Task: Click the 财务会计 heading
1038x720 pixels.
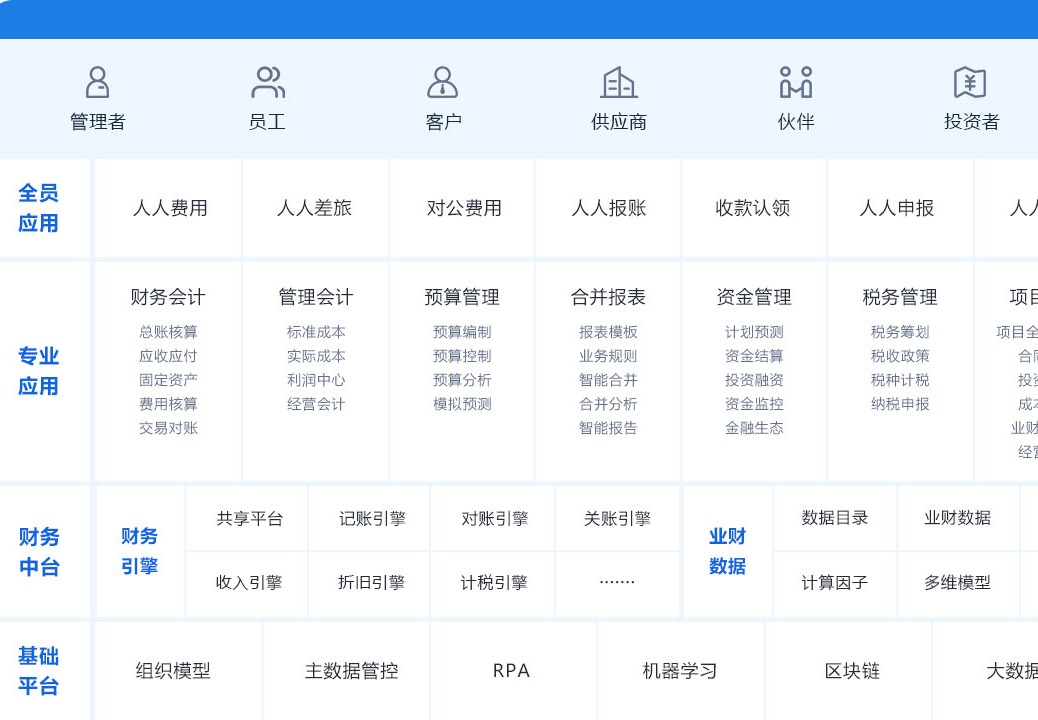Action: [x=168, y=296]
